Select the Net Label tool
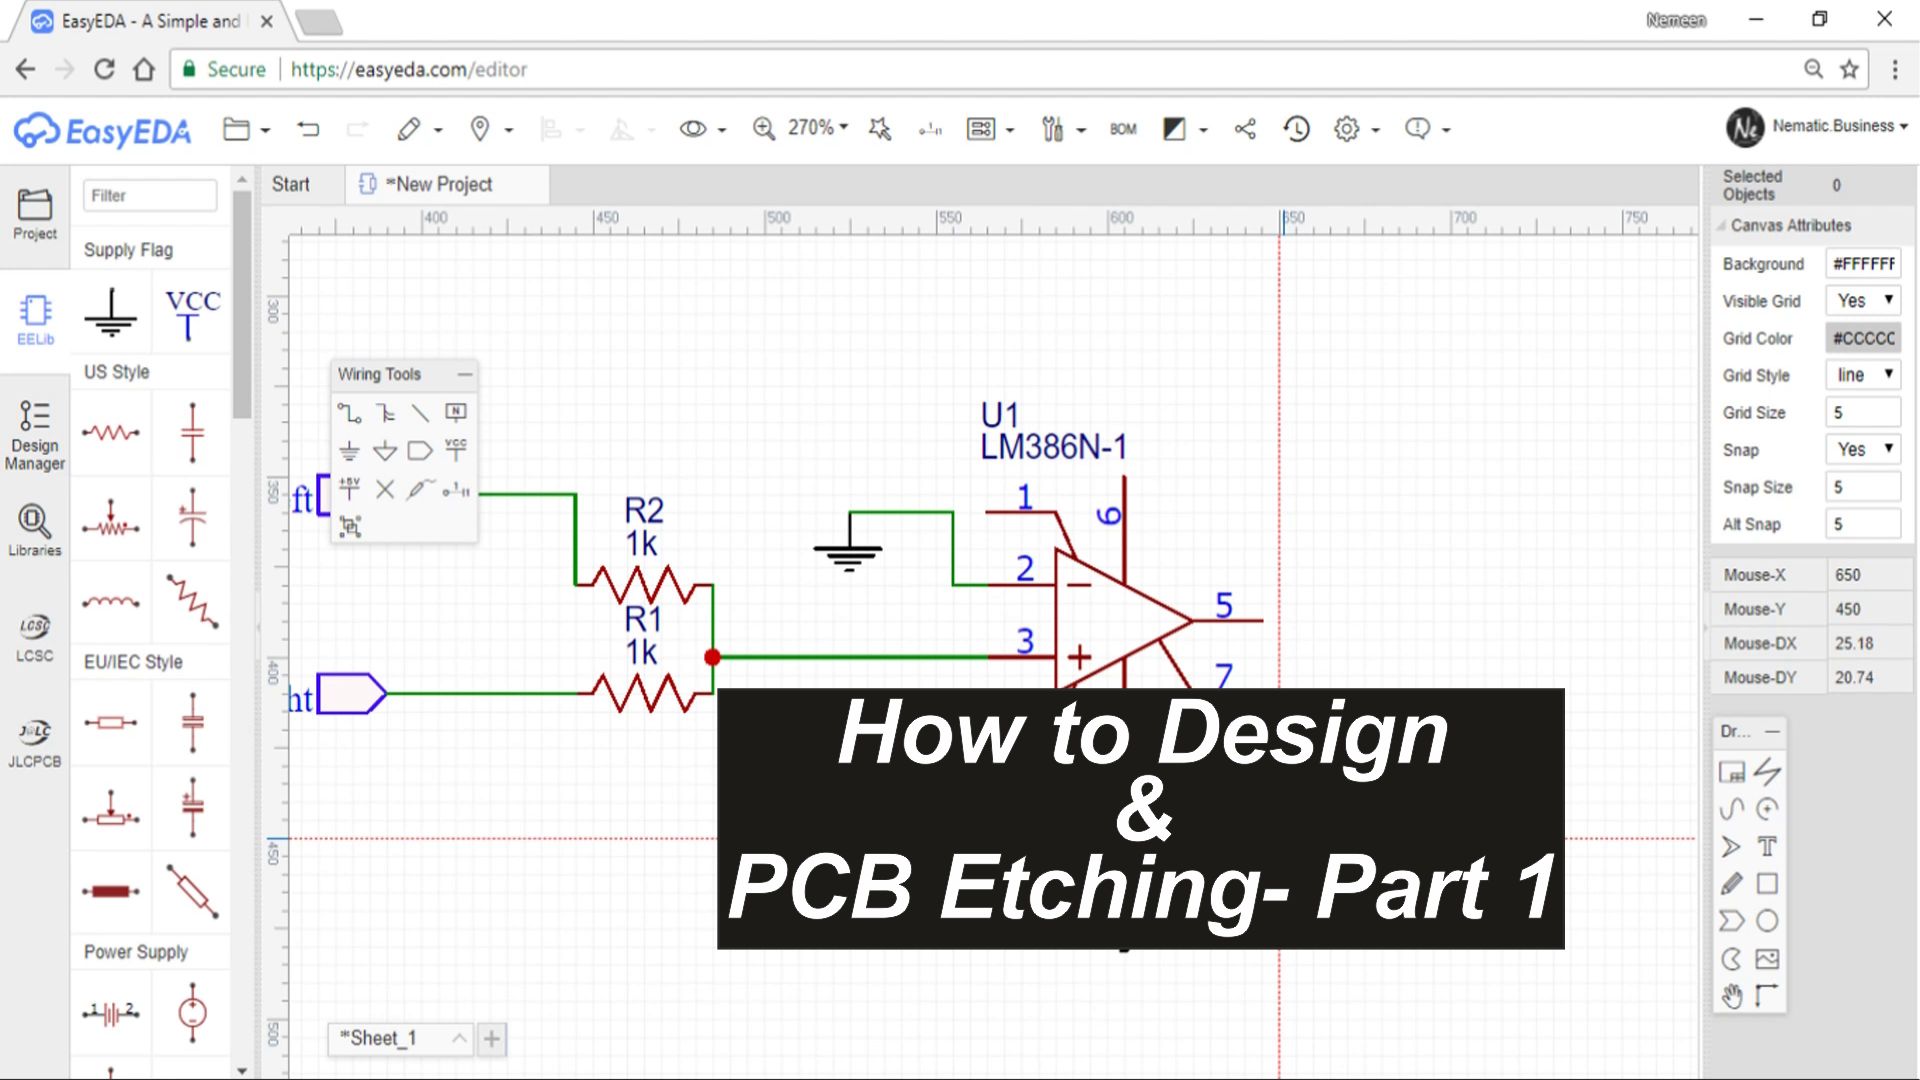This screenshot has width=1920, height=1080. pyautogui.click(x=456, y=412)
